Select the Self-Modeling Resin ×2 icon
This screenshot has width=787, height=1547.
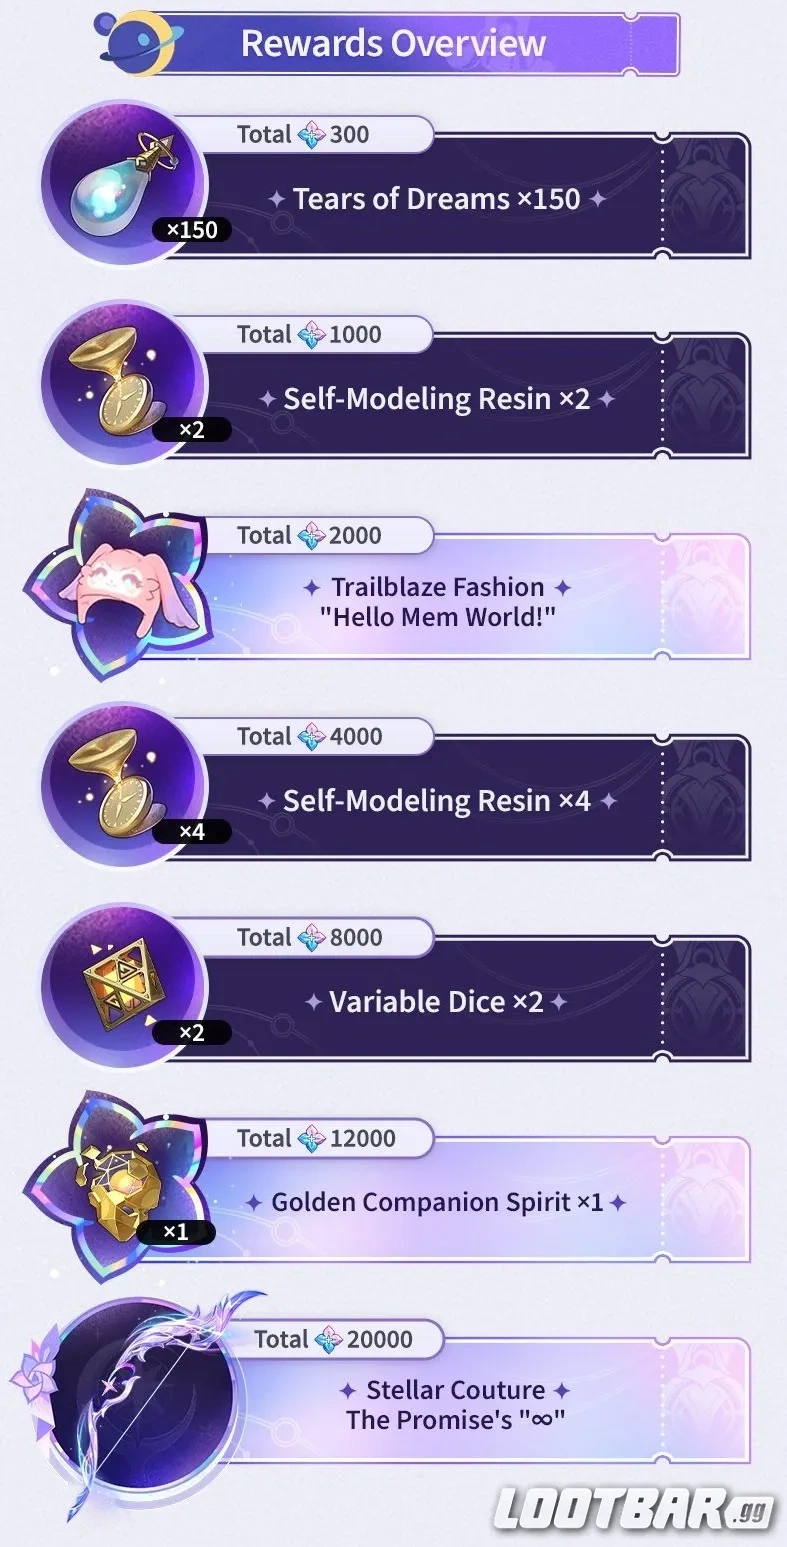tap(123, 383)
